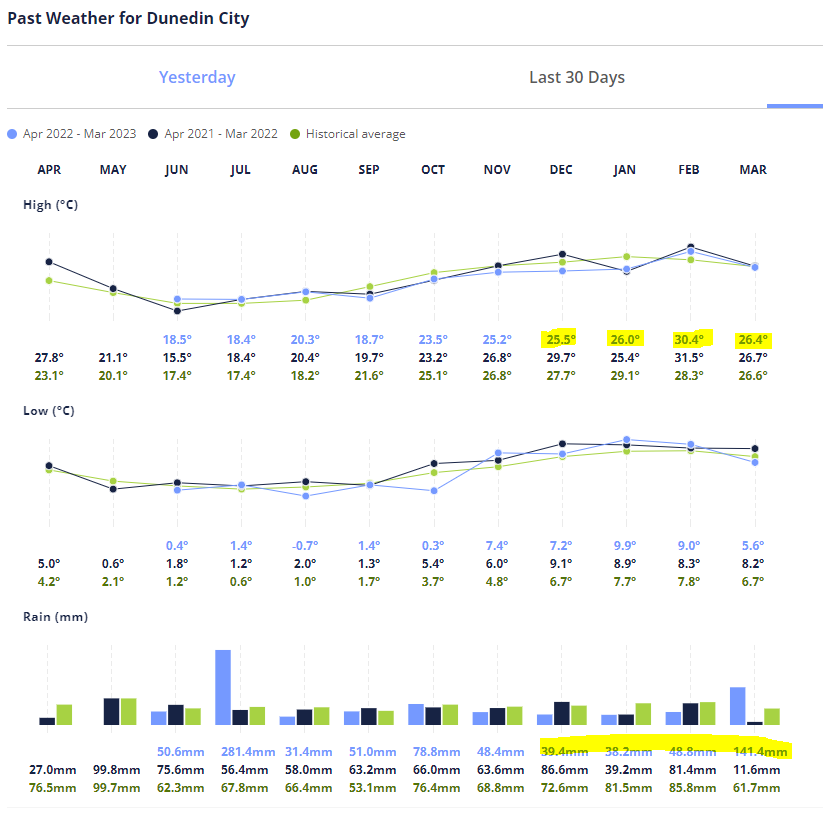This screenshot has height=816, width=823.
Task: Open the Last 30 Days tab
Action: (x=577, y=78)
